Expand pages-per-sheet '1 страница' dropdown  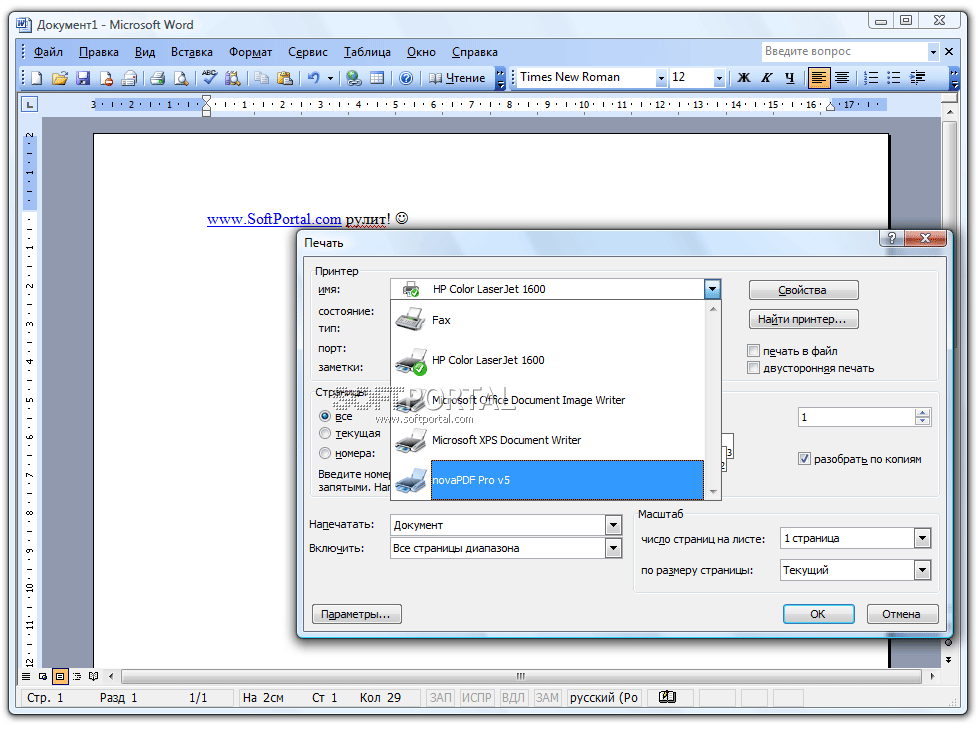[x=922, y=538]
